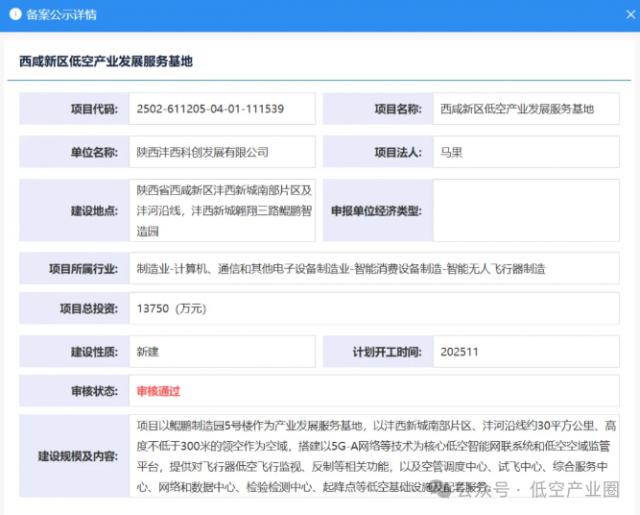Click the 建设性质 field showing 新建
This screenshot has height=515, width=640.
point(222,352)
